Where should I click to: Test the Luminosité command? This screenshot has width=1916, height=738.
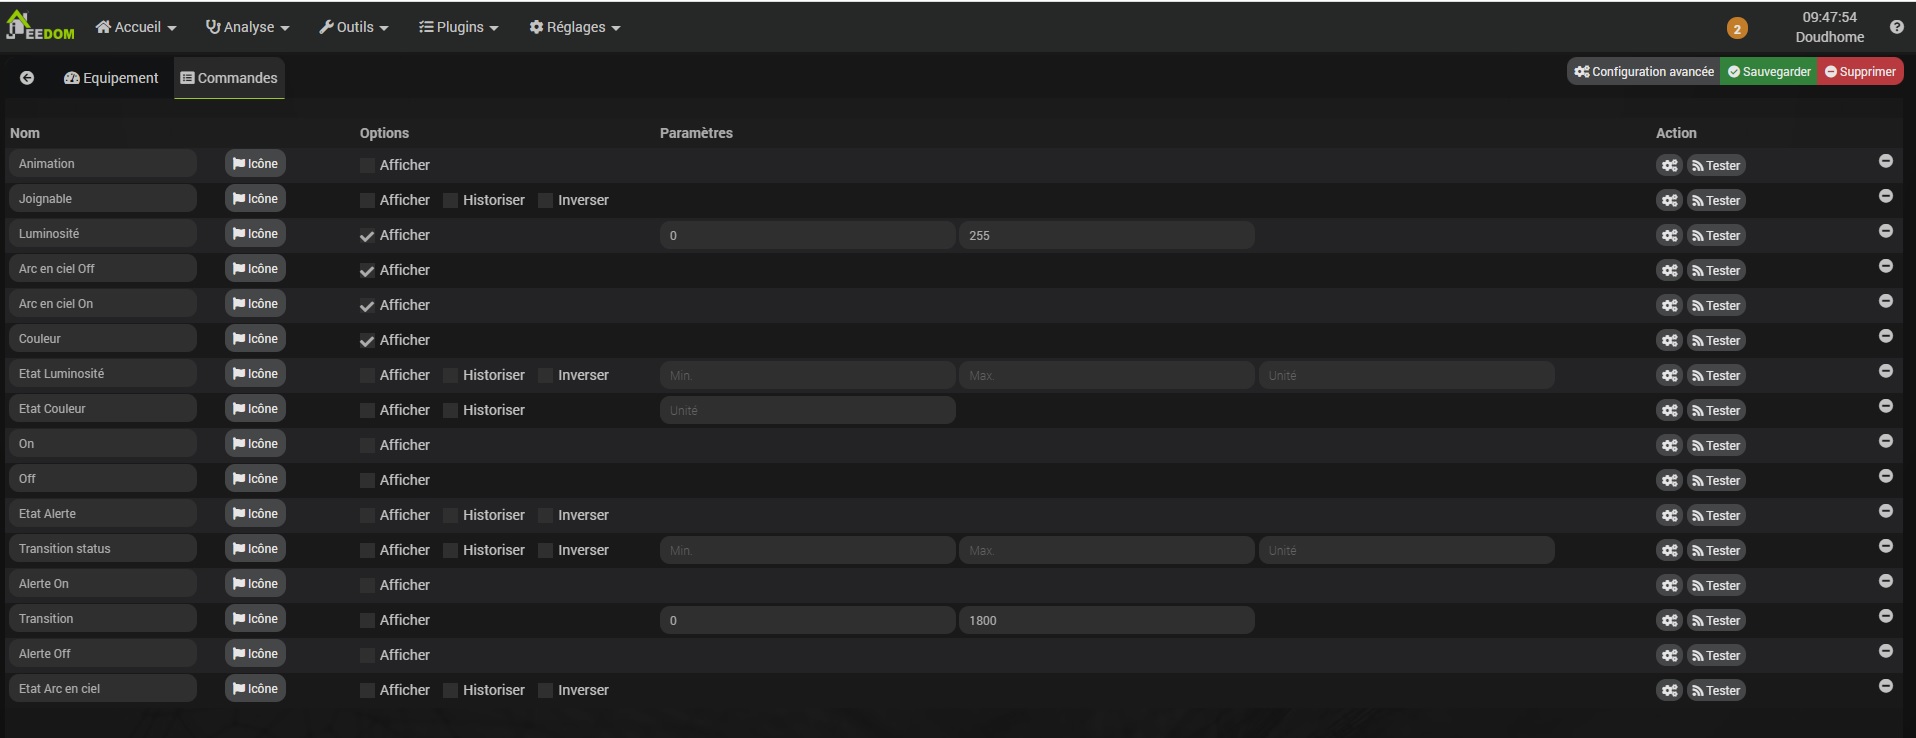(x=1716, y=236)
